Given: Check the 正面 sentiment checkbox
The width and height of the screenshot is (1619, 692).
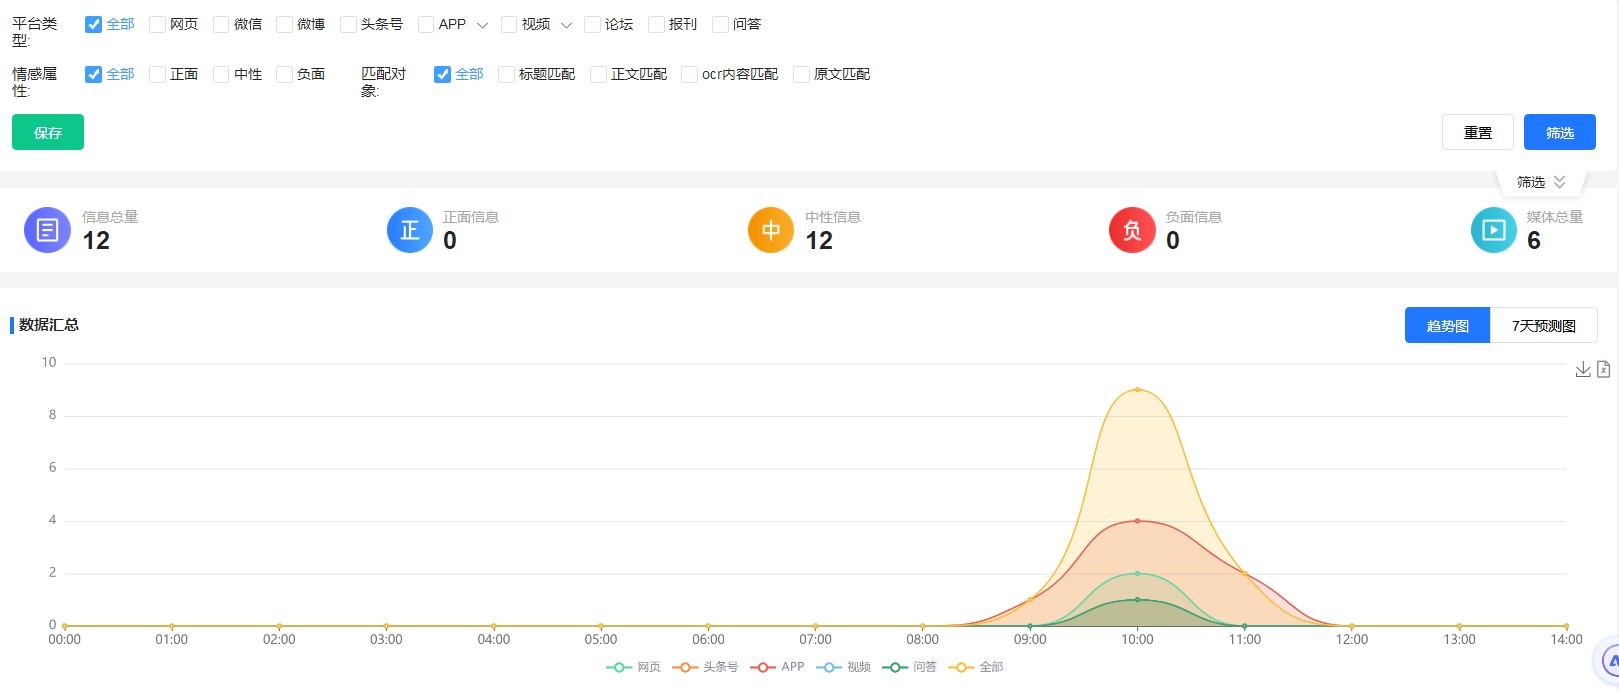Looking at the screenshot, I should [x=157, y=74].
